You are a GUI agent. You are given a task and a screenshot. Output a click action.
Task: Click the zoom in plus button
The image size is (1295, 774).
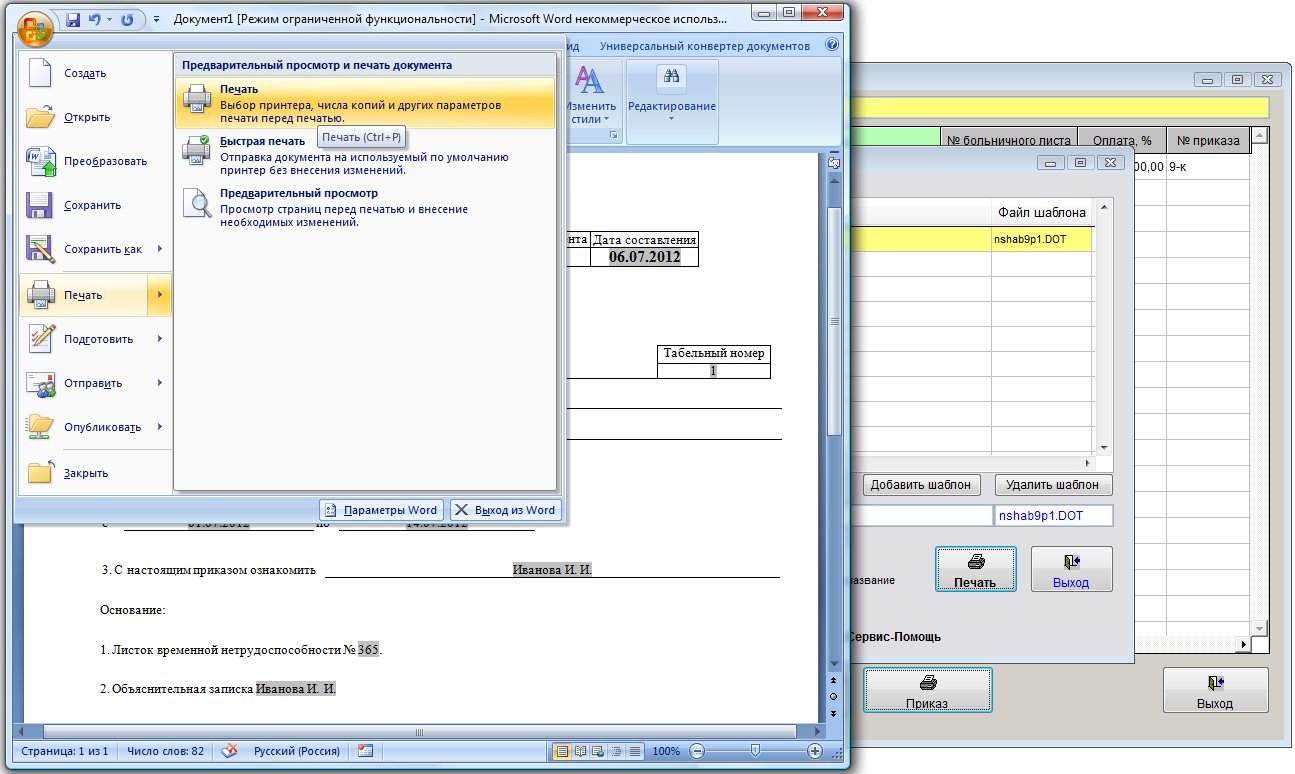[815, 751]
